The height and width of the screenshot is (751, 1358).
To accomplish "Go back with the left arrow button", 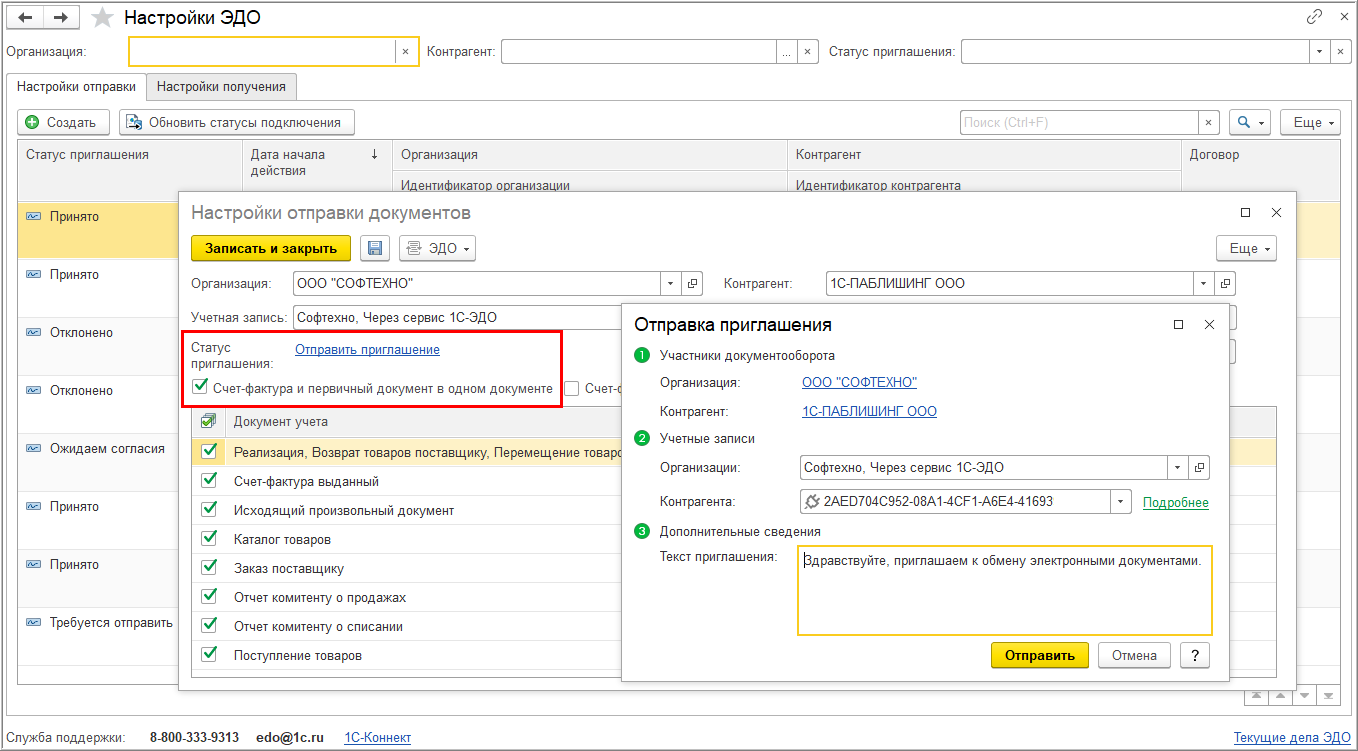I will (25, 18).
